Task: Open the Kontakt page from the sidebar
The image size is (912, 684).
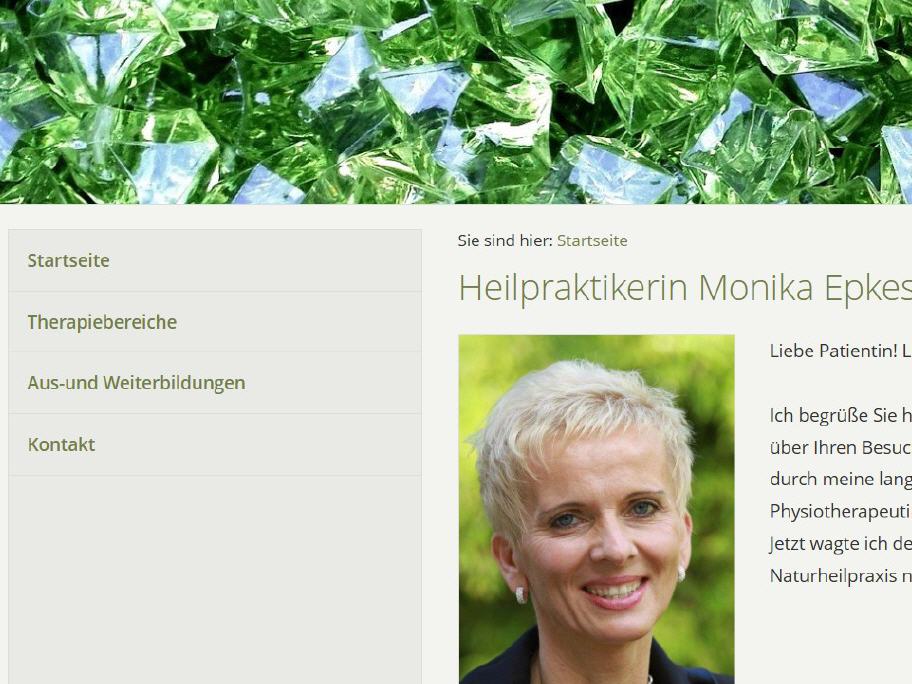Action: point(215,444)
